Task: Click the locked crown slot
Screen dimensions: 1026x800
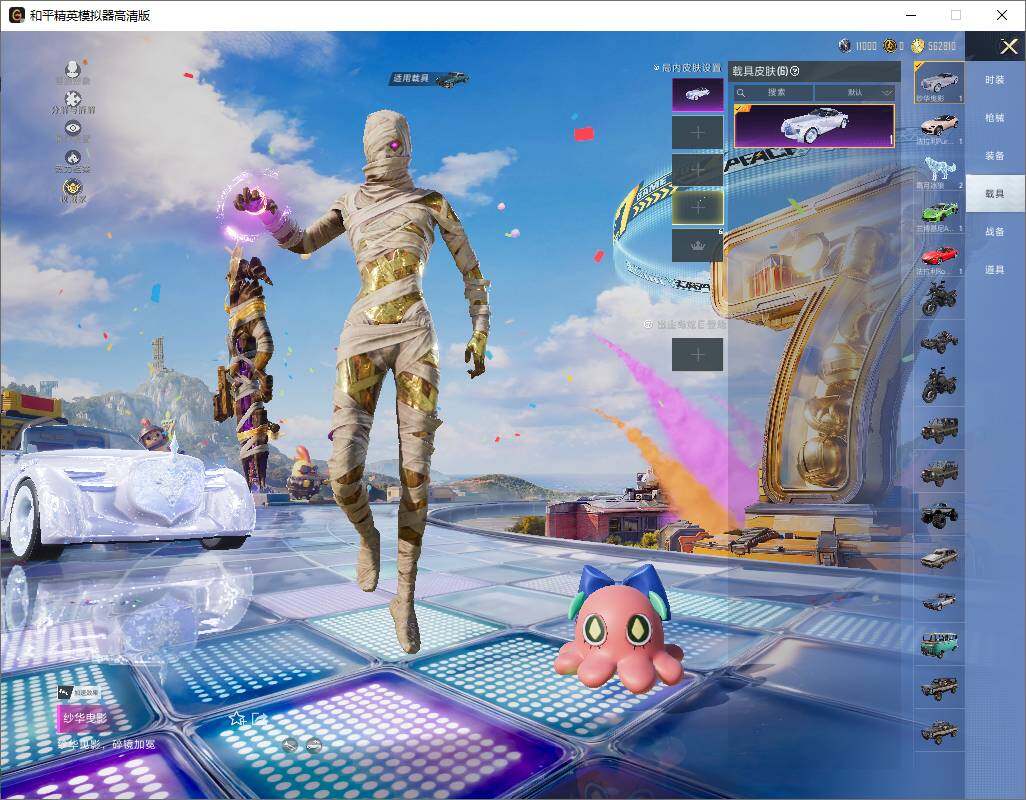Action: [x=698, y=245]
